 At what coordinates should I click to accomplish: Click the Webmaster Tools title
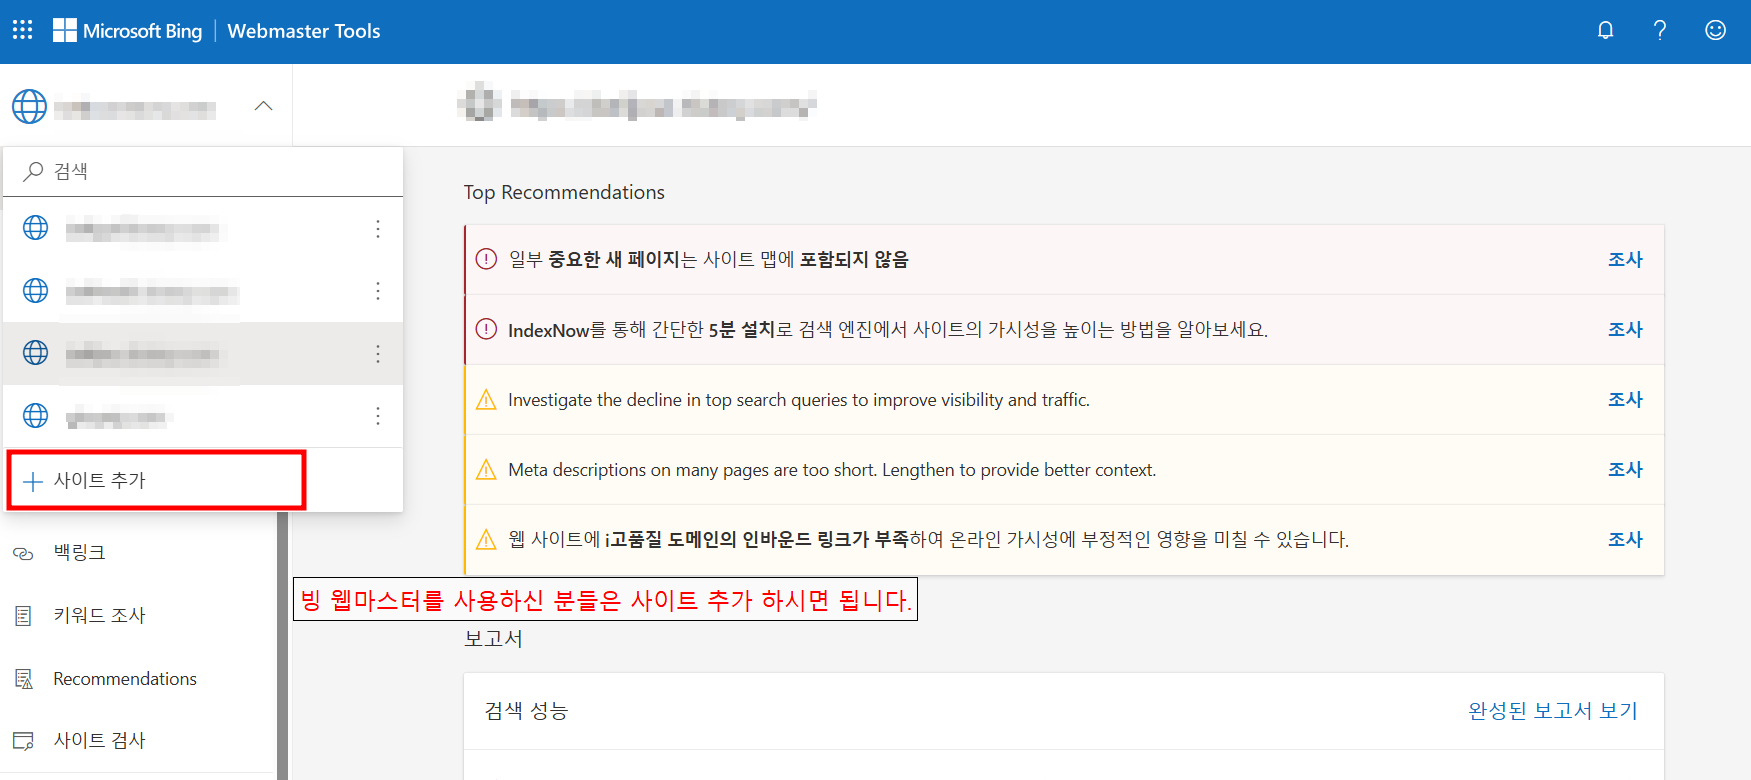click(304, 31)
